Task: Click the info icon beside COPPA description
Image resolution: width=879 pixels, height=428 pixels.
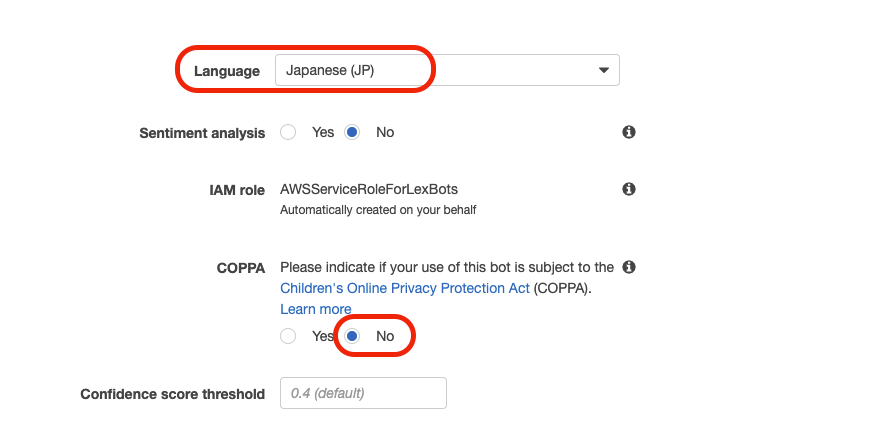Action: (x=628, y=267)
